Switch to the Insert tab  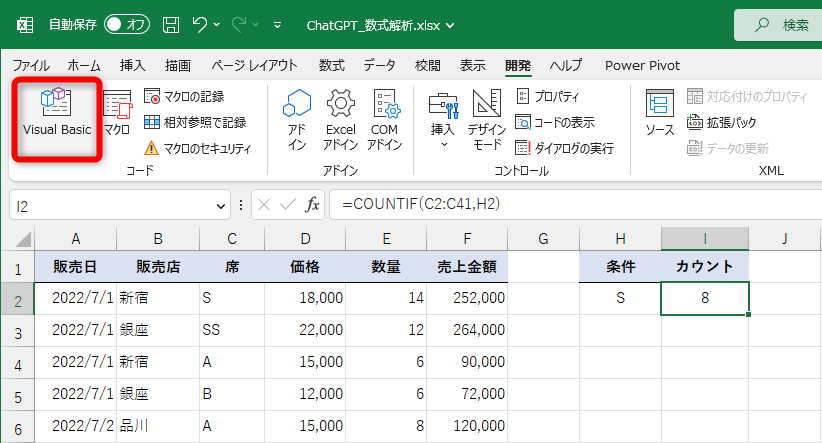(133, 66)
